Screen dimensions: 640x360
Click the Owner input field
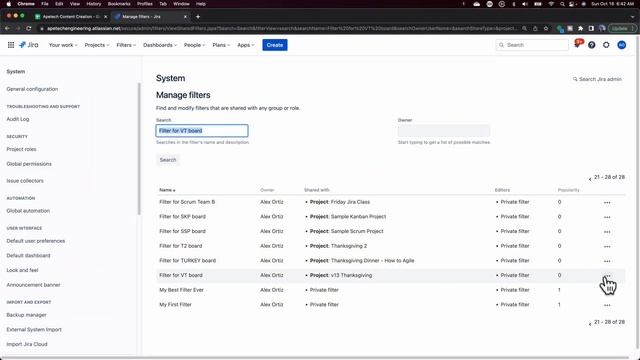tap(444, 131)
